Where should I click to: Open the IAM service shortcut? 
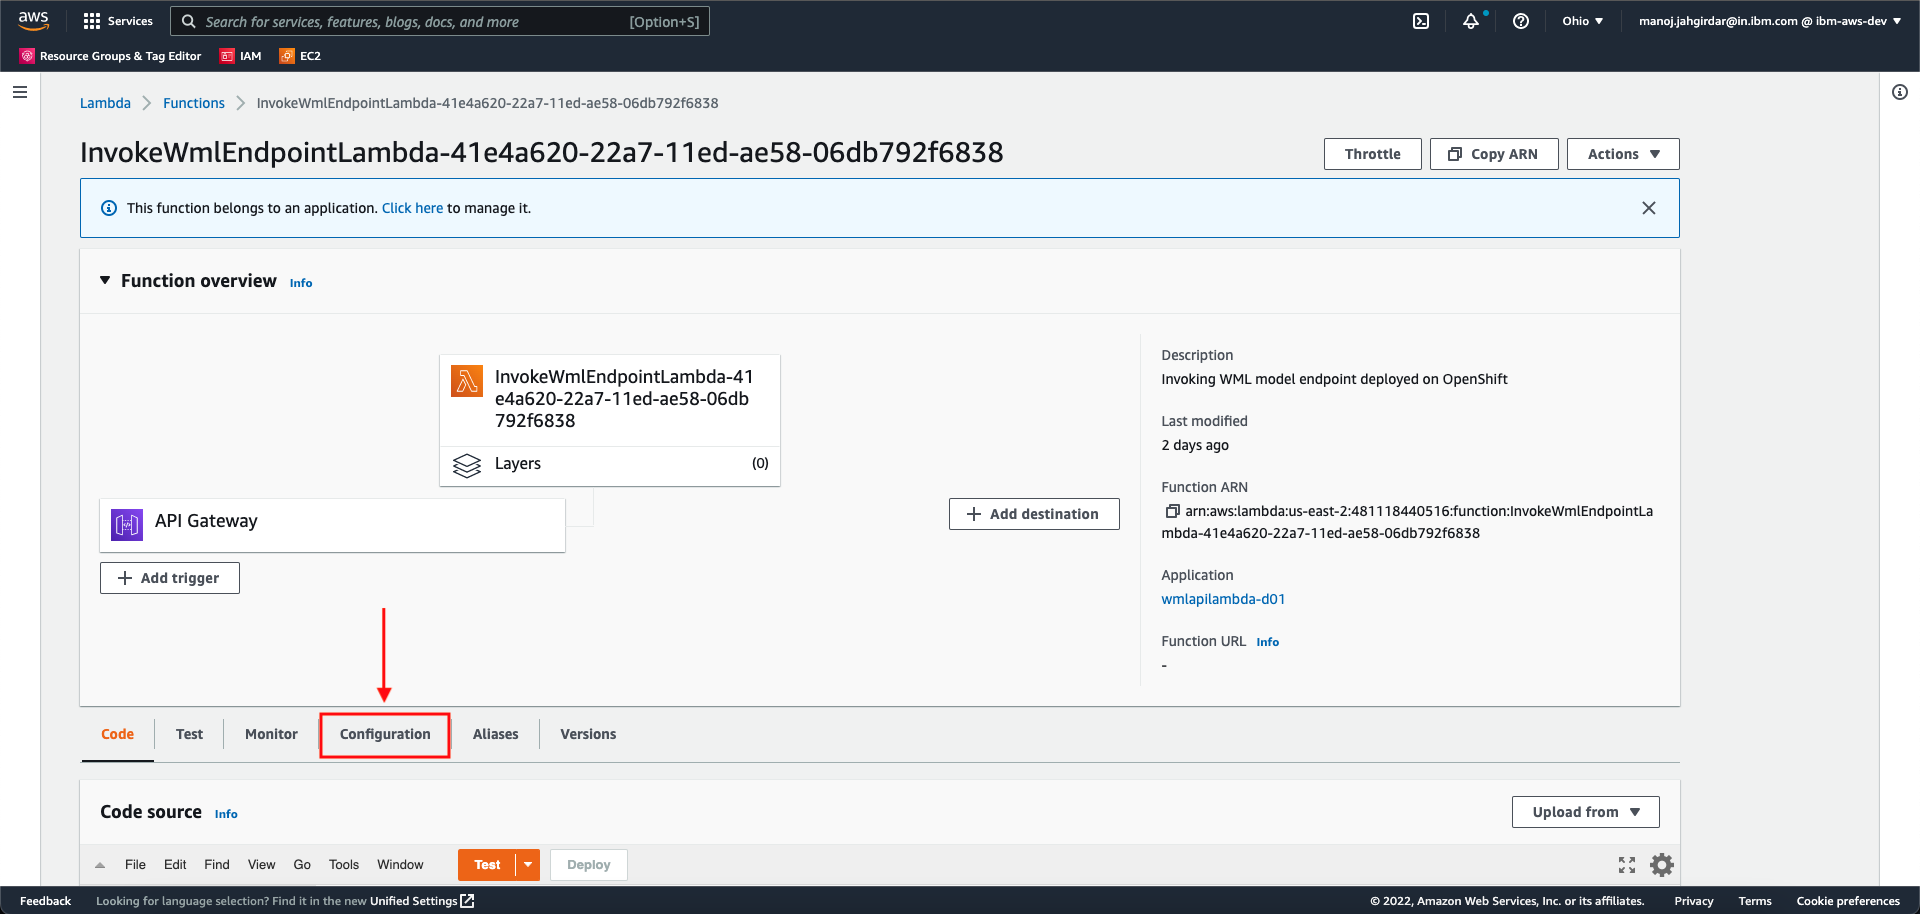point(241,56)
